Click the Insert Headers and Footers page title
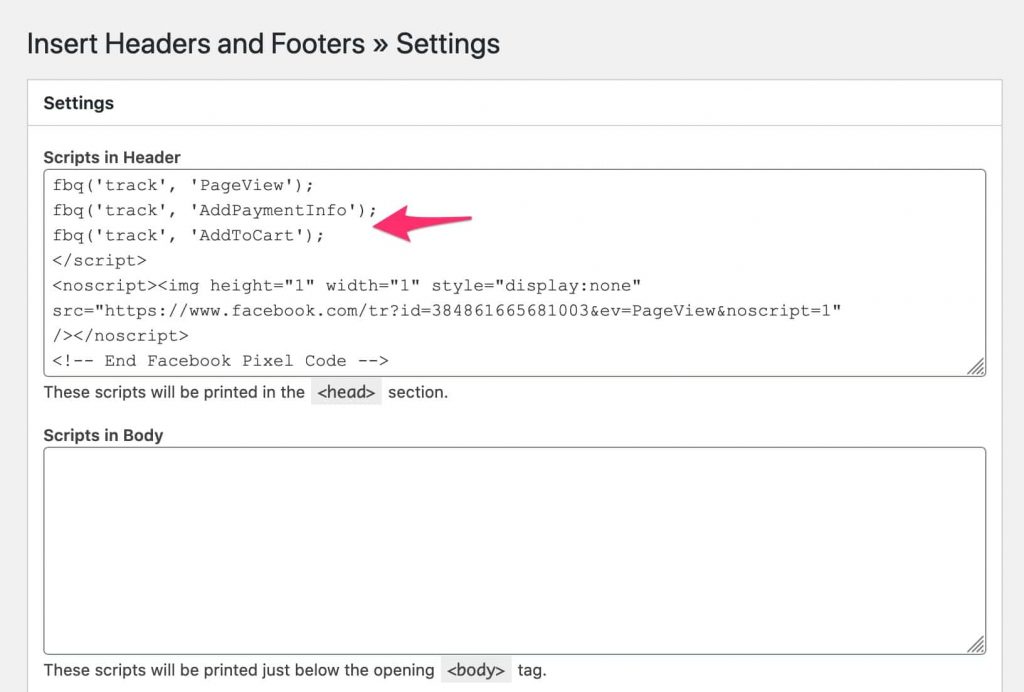1024x692 pixels. point(263,44)
